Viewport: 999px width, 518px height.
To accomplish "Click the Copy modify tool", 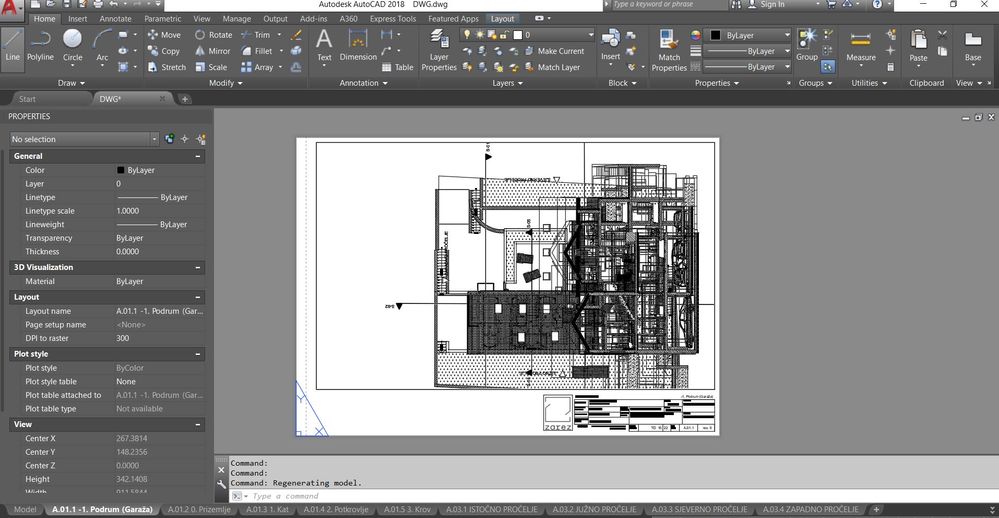I will coord(164,51).
